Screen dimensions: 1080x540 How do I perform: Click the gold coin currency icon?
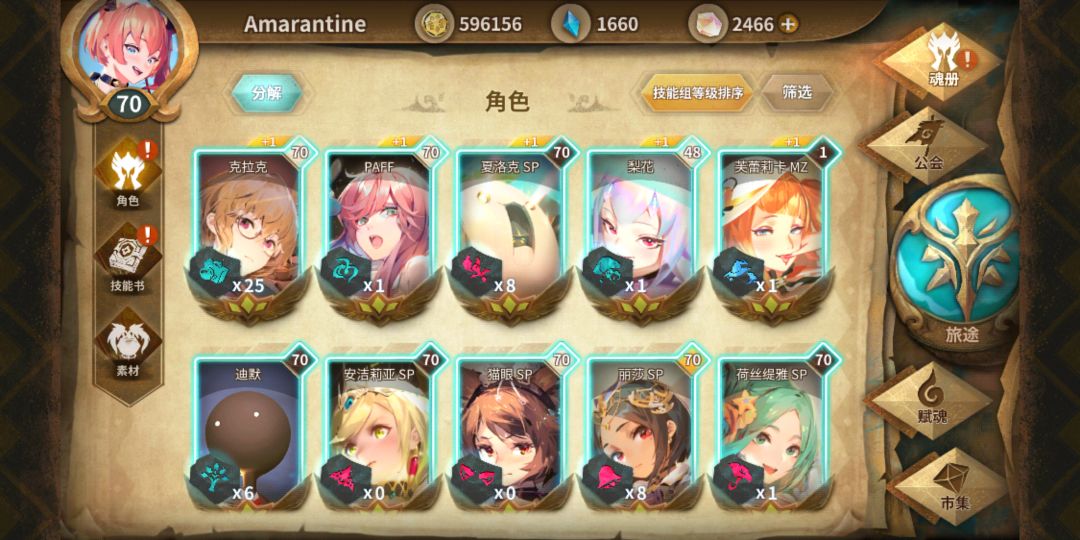[x=434, y=24]
